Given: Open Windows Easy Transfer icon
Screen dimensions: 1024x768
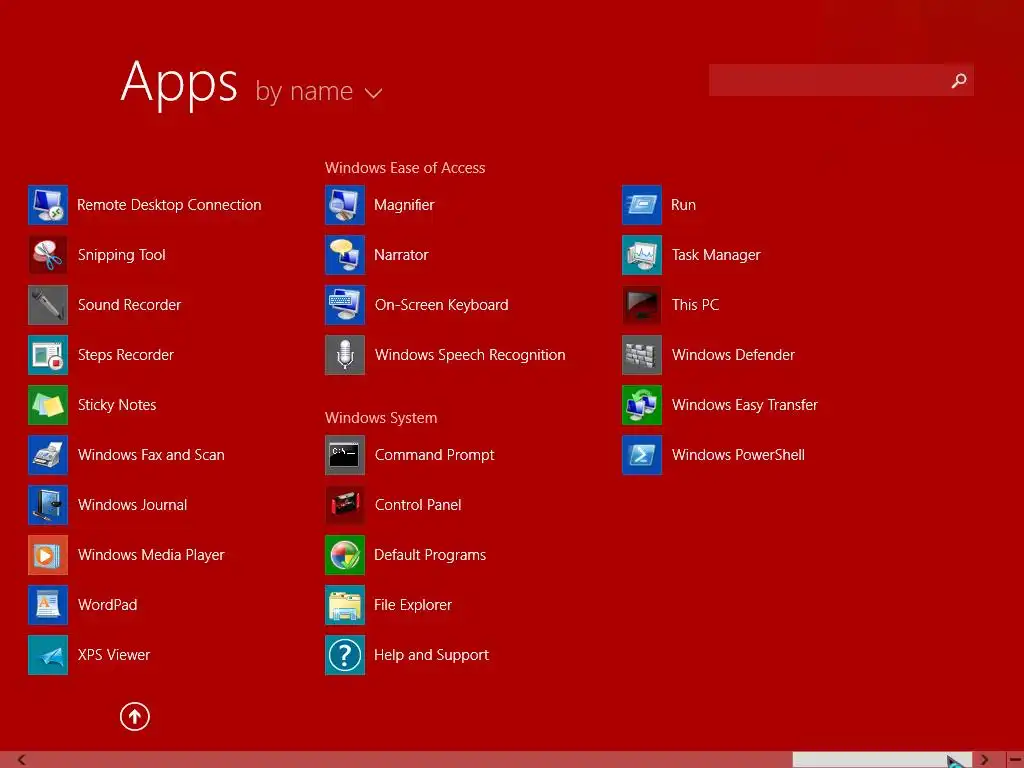Looking at the screenshot, I should [642, 405].
